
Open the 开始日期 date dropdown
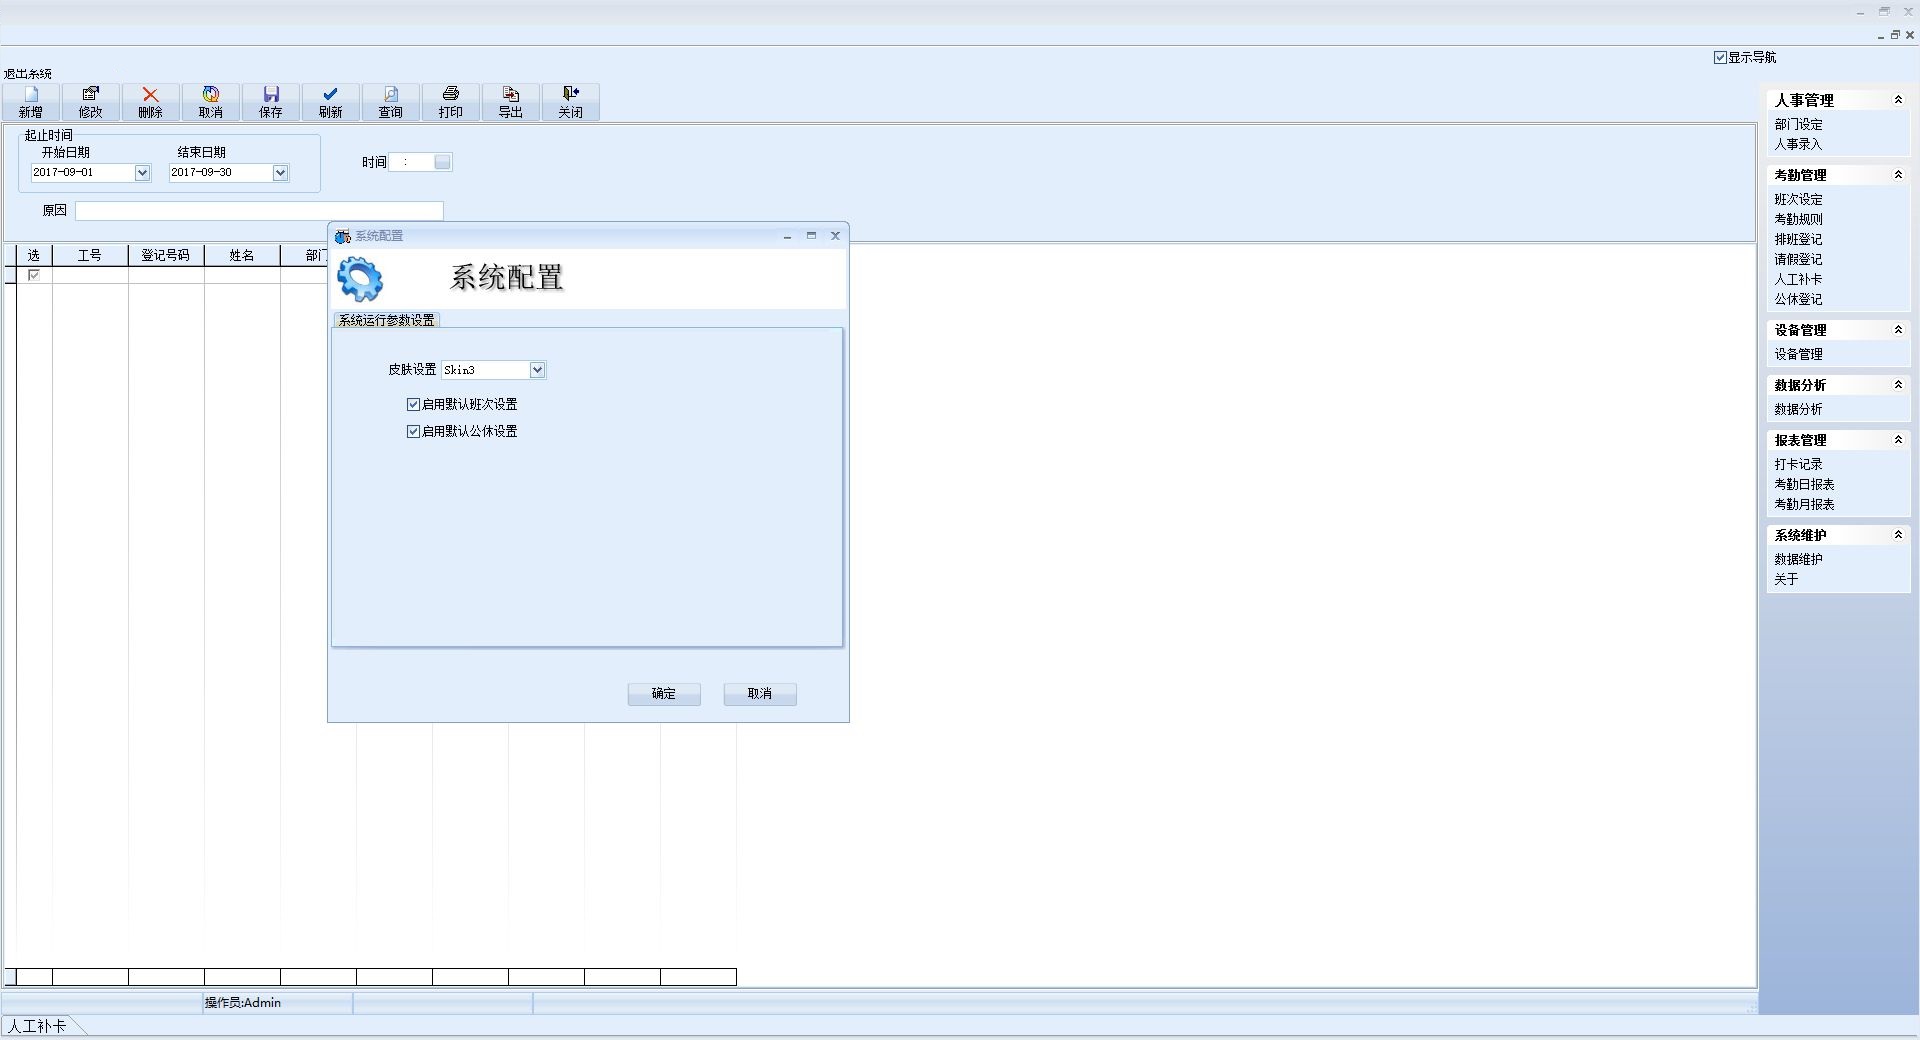point(142,172)
